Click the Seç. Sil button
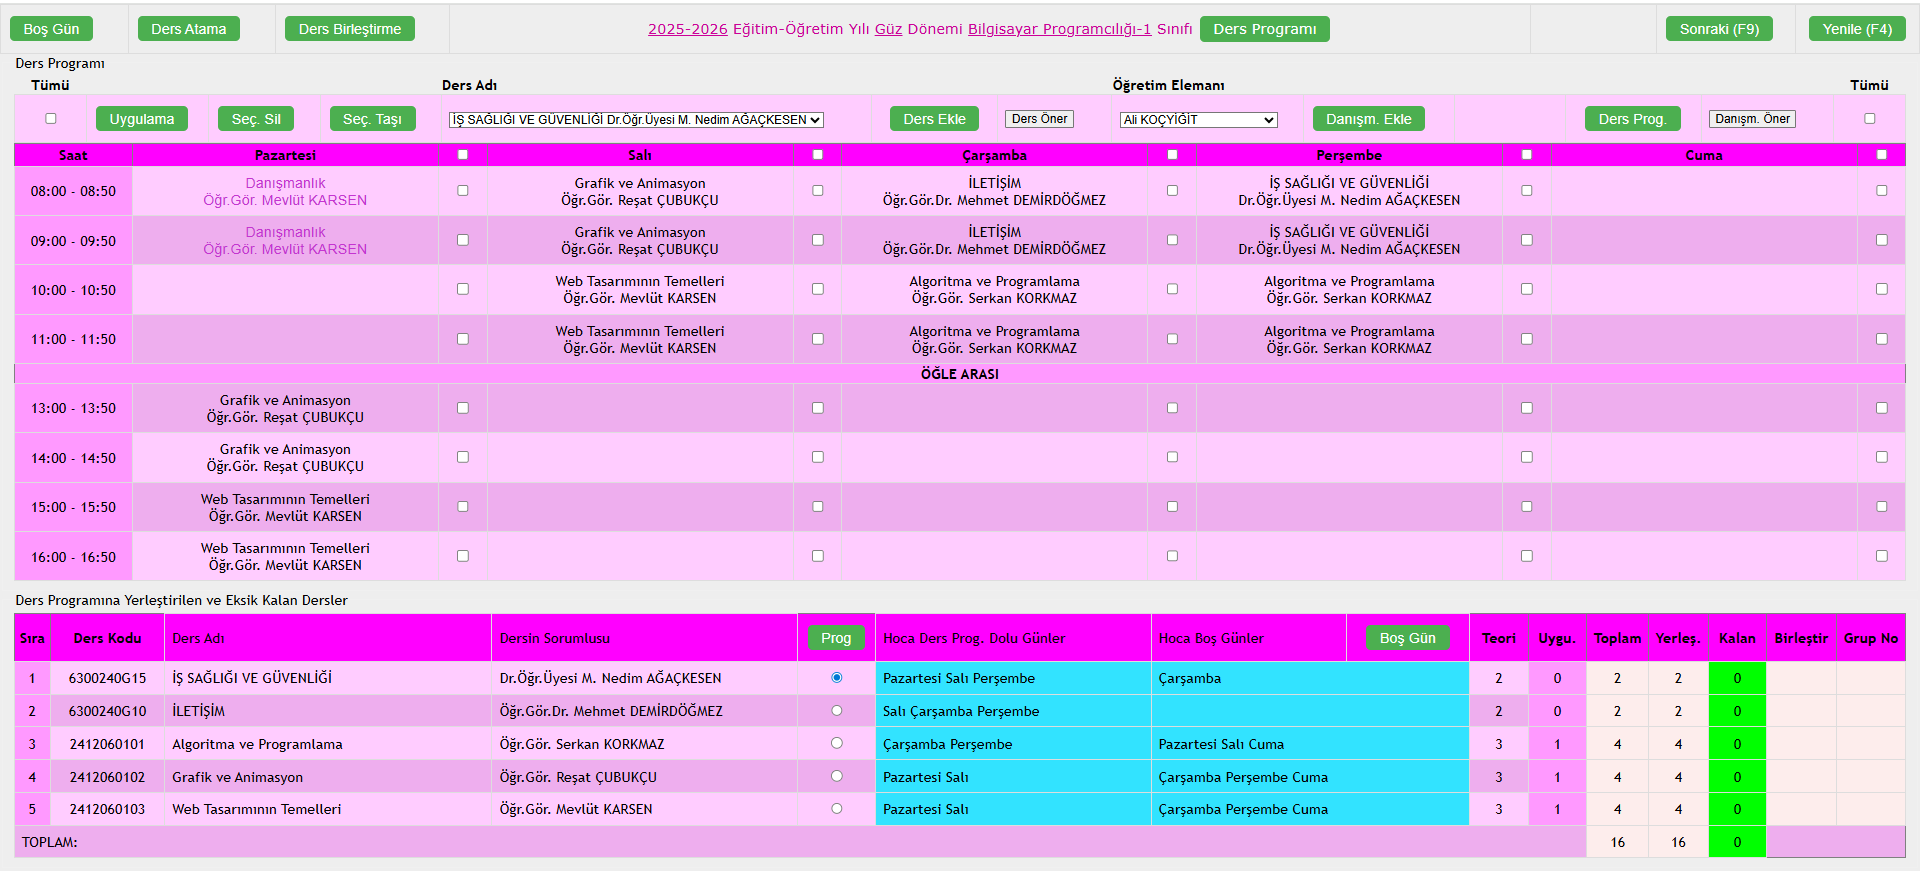The image size is (1920, 871). point(256,119)
